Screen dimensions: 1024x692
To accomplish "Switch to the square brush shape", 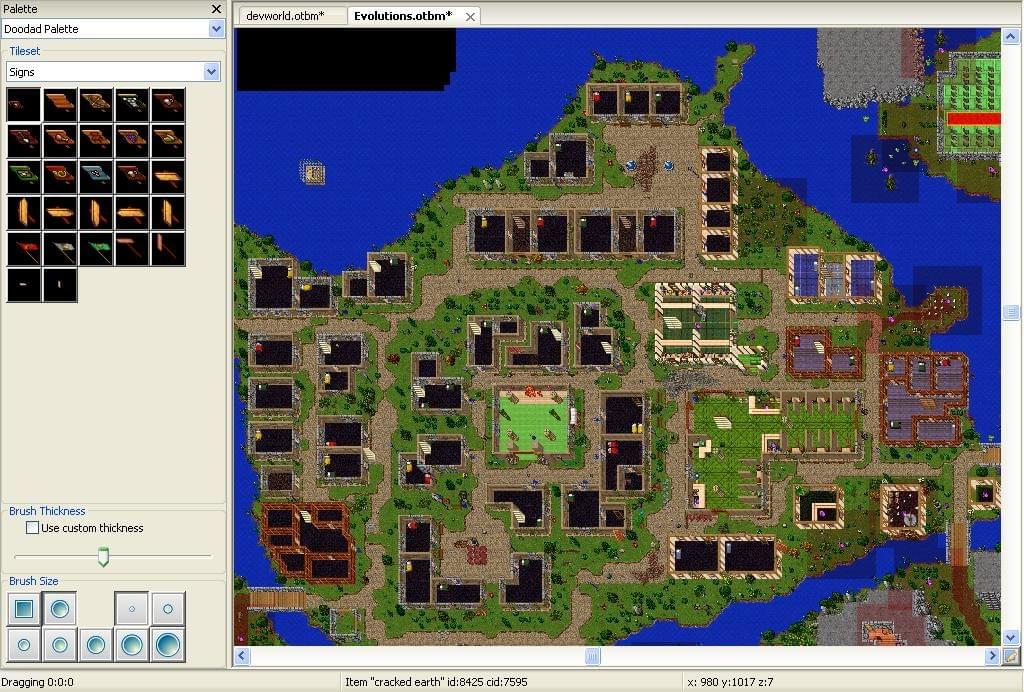I will coord(24,608).
